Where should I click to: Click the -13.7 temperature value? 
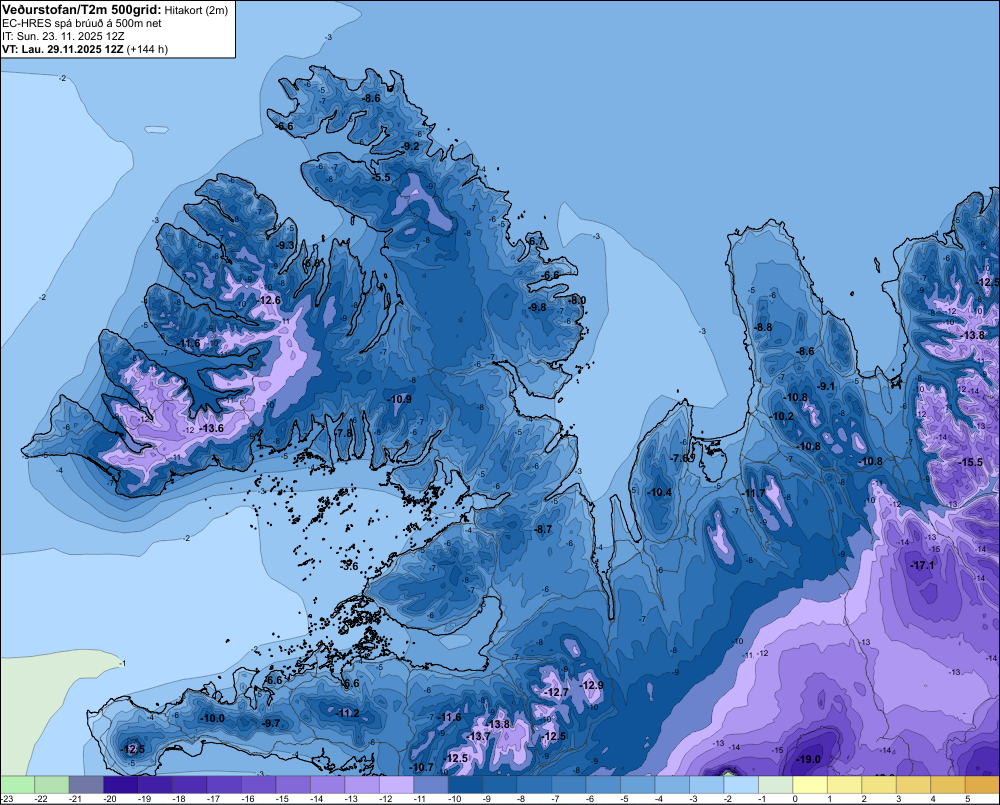(479, 736)
